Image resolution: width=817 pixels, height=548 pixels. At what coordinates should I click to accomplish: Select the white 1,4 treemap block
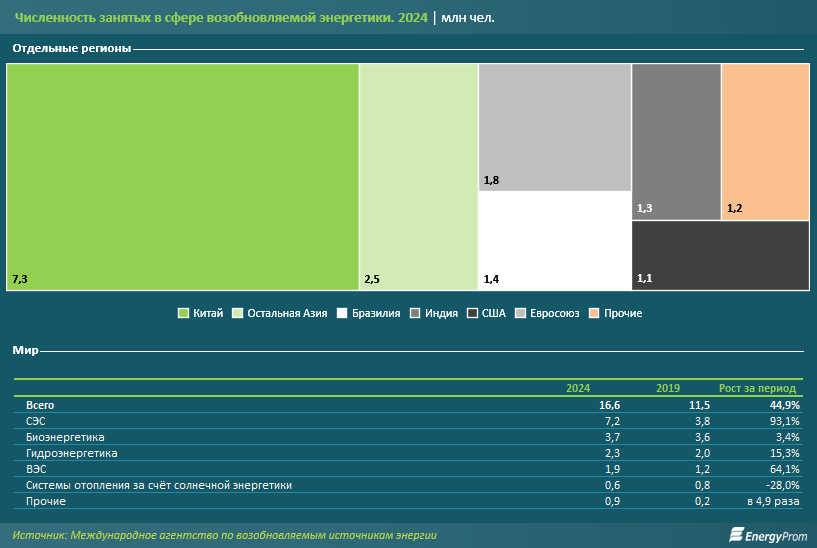click(554, 240)
